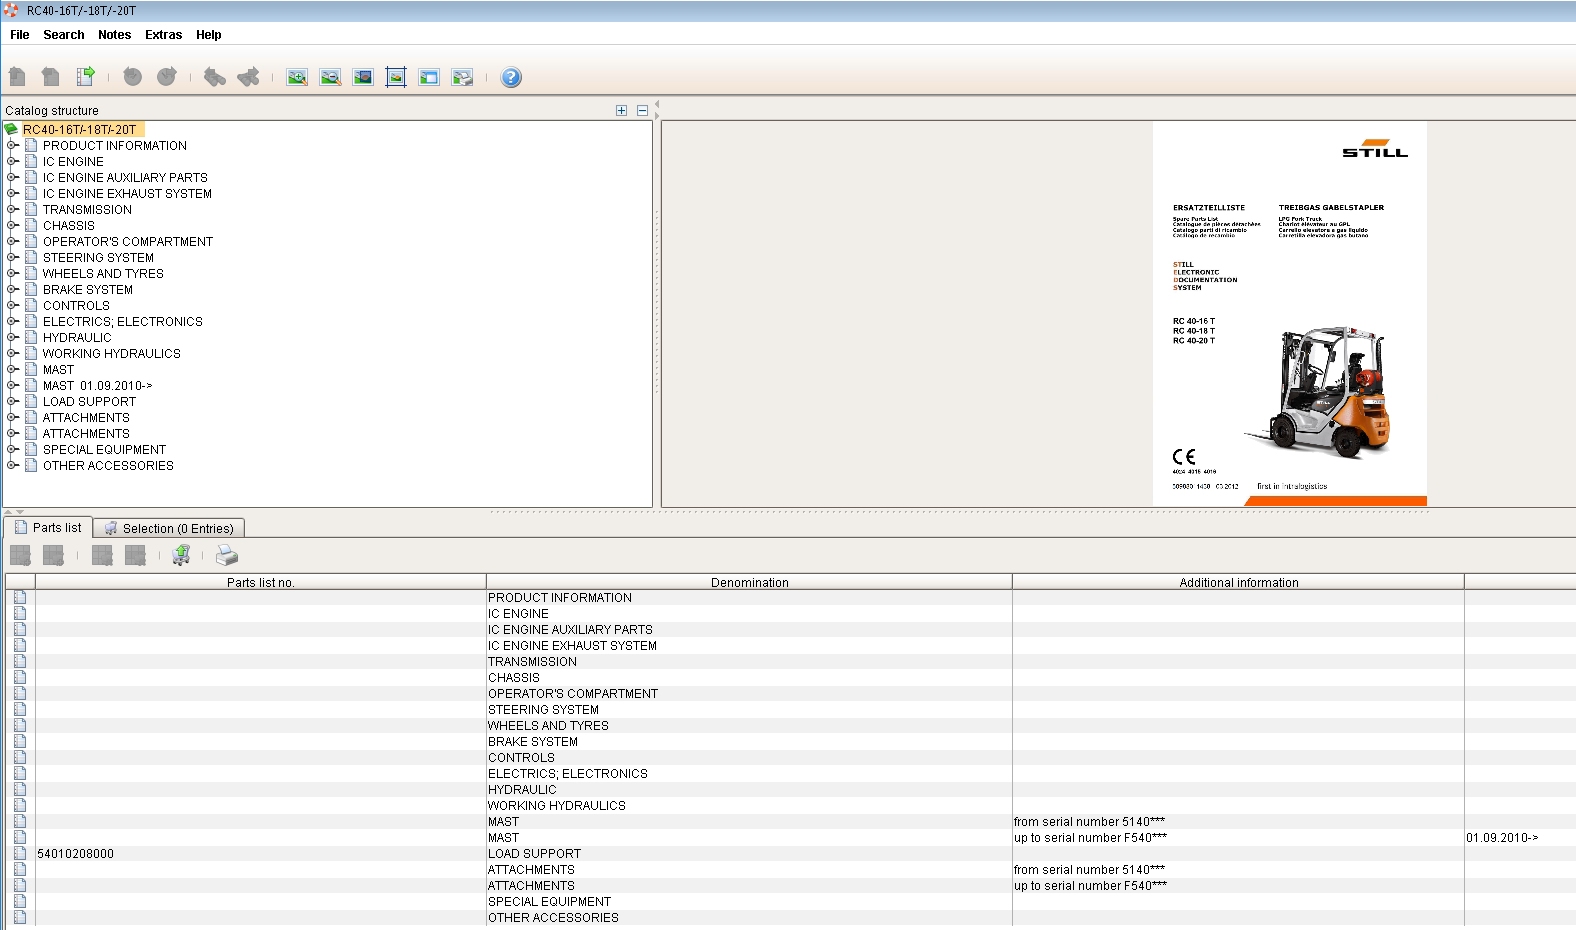Click the undo round arrow toolbar icon
The image size is (1576, 930).
(132, 76)
